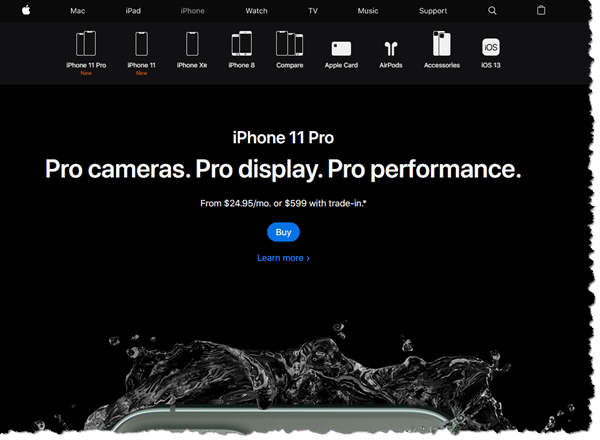Open the Music menu item

click(368, 10)
